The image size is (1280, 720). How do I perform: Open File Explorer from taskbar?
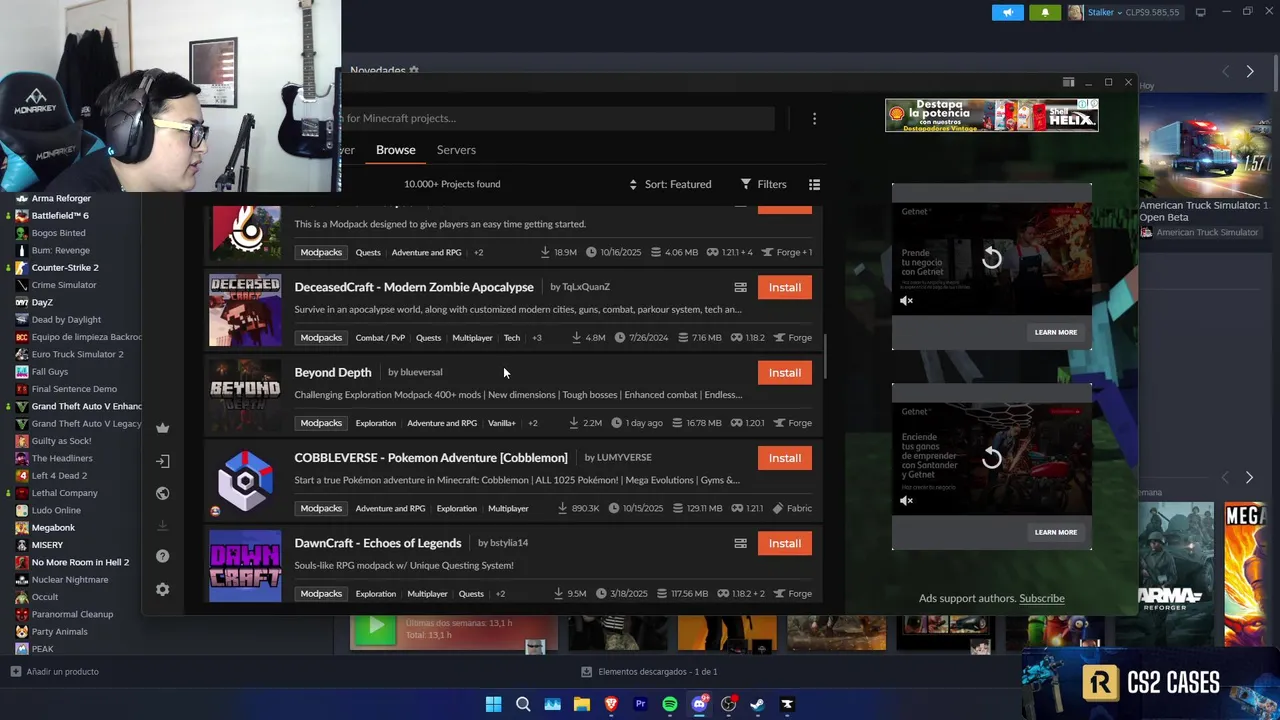[581, 704]
